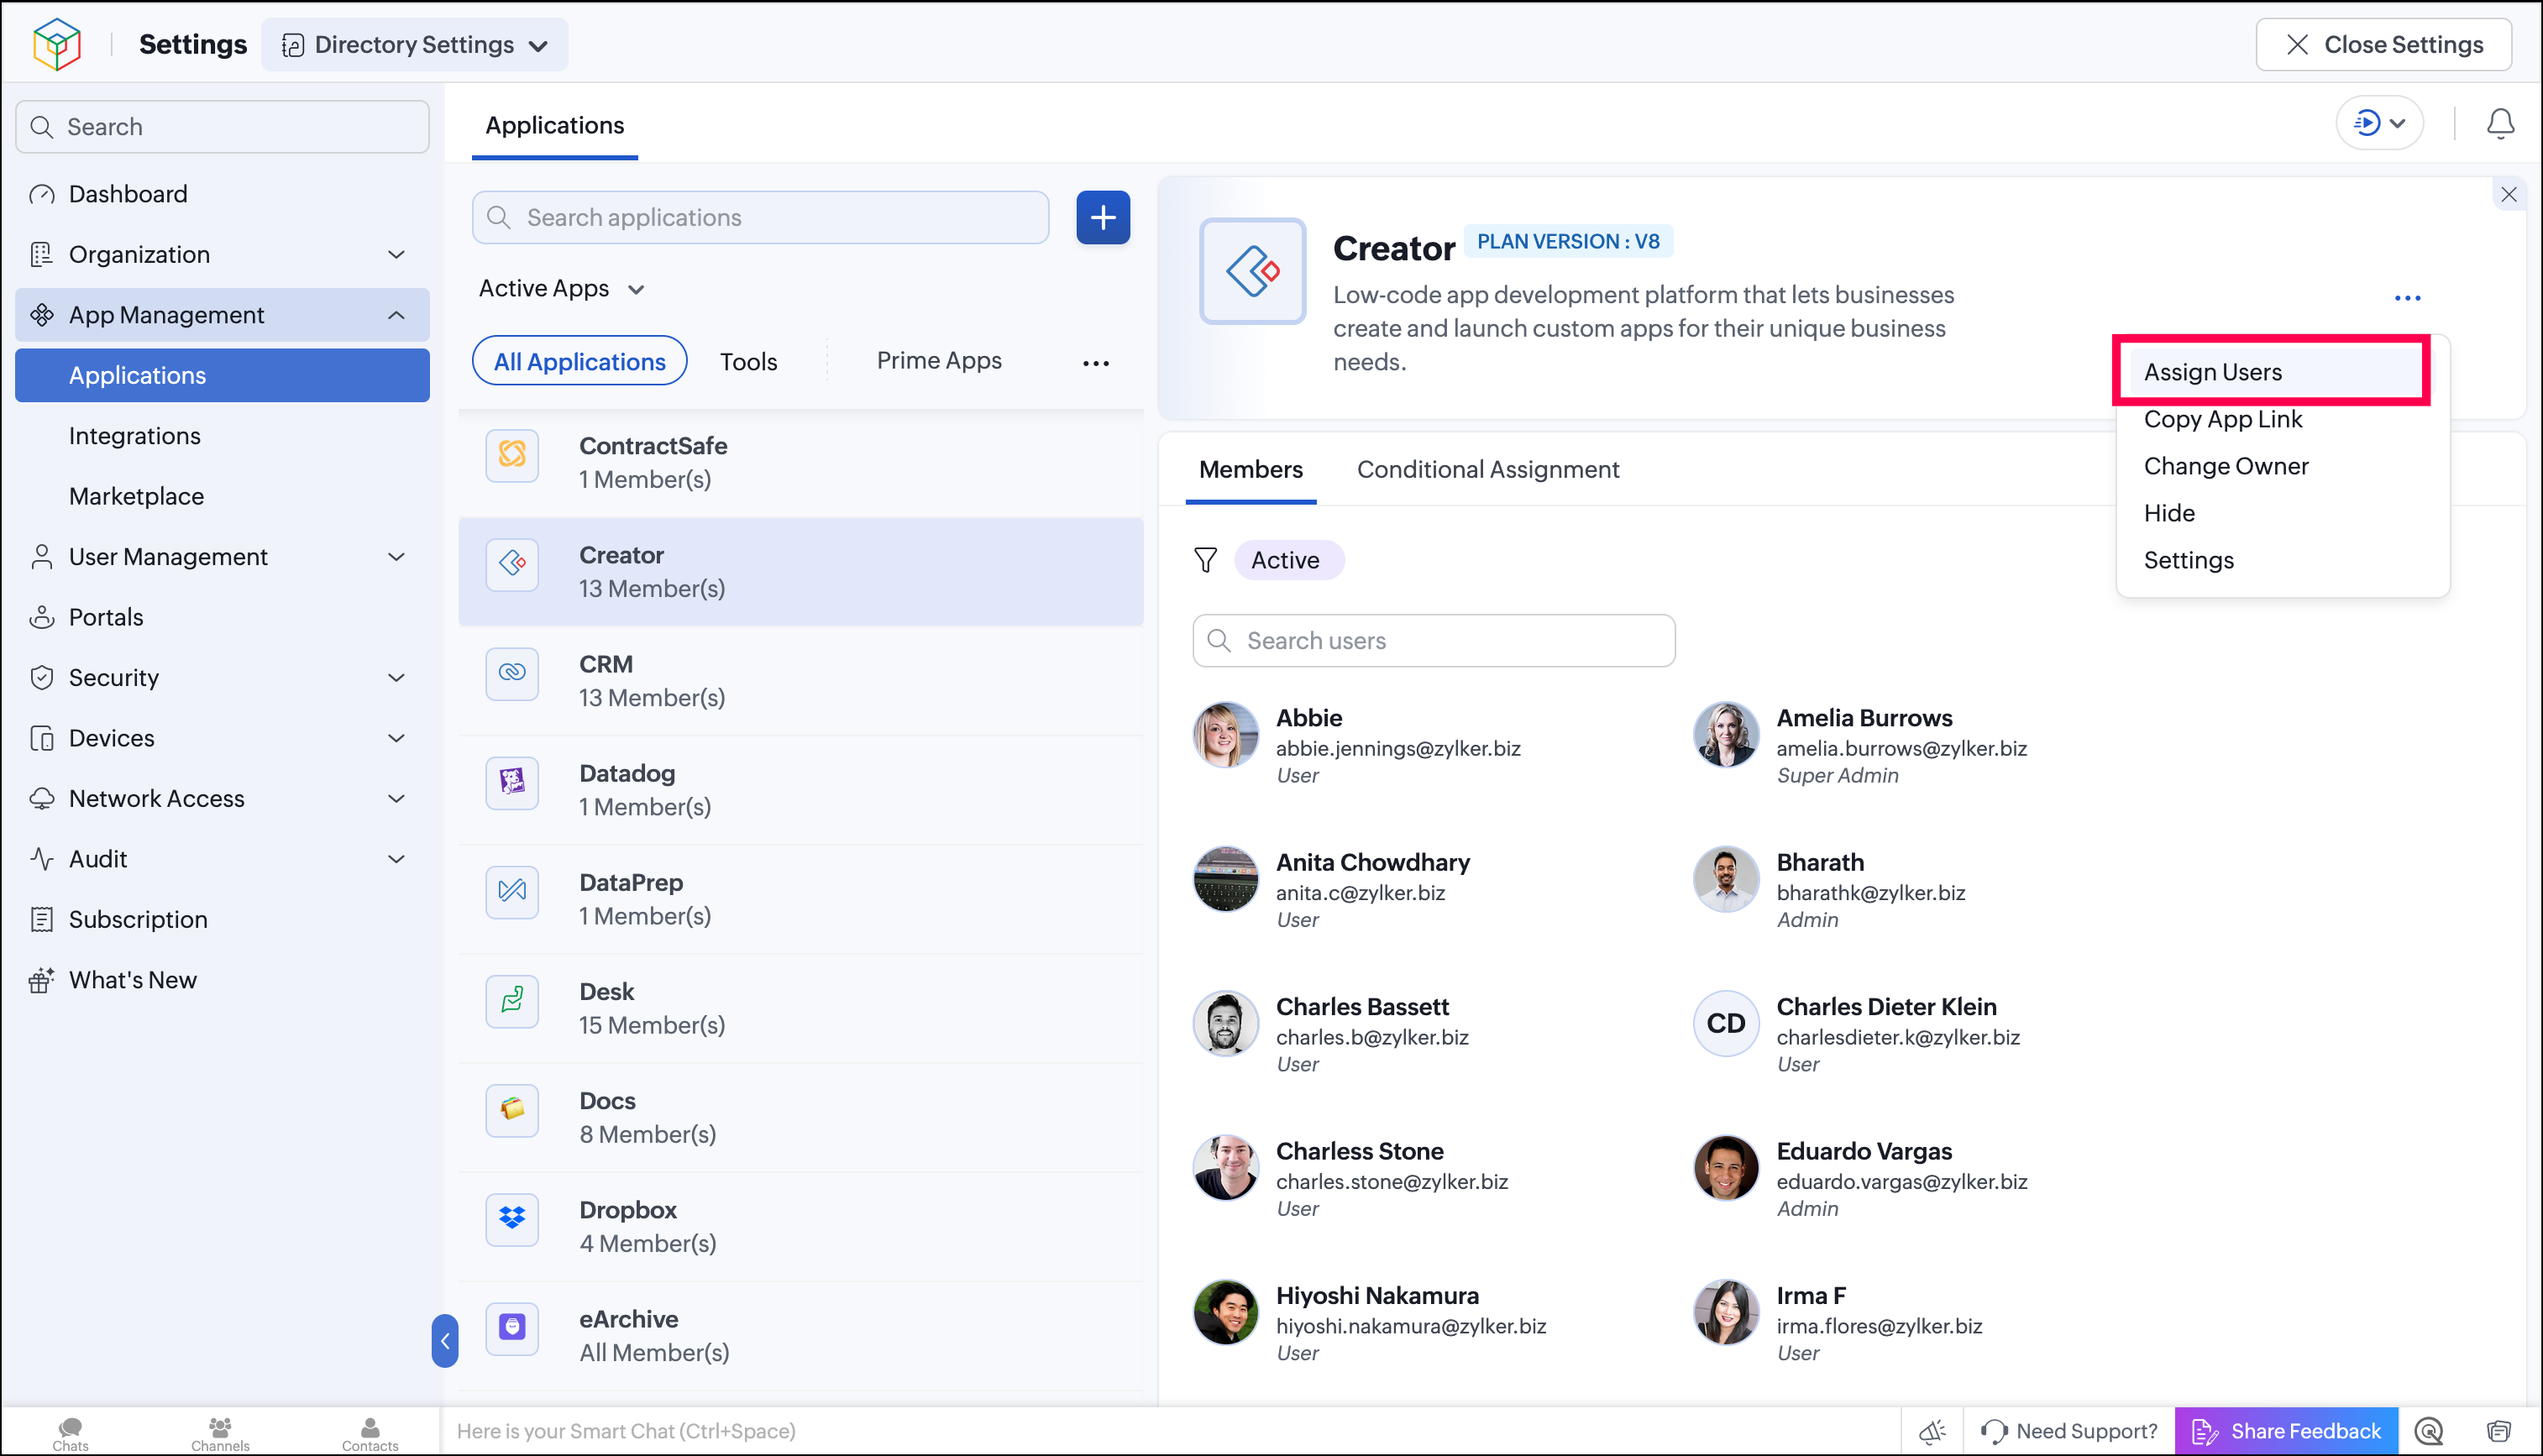Screen dimensions: 2543x1456
Task: Click the announcements megaphone icon
Action: [1932, 1431]
